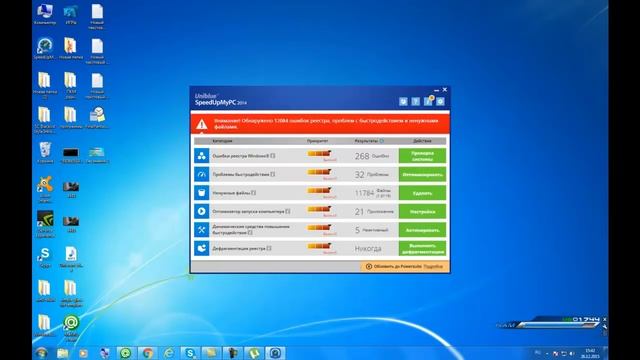
Task: Show info for Дефрагментация реестра
Action: click(x=269, y=248)
